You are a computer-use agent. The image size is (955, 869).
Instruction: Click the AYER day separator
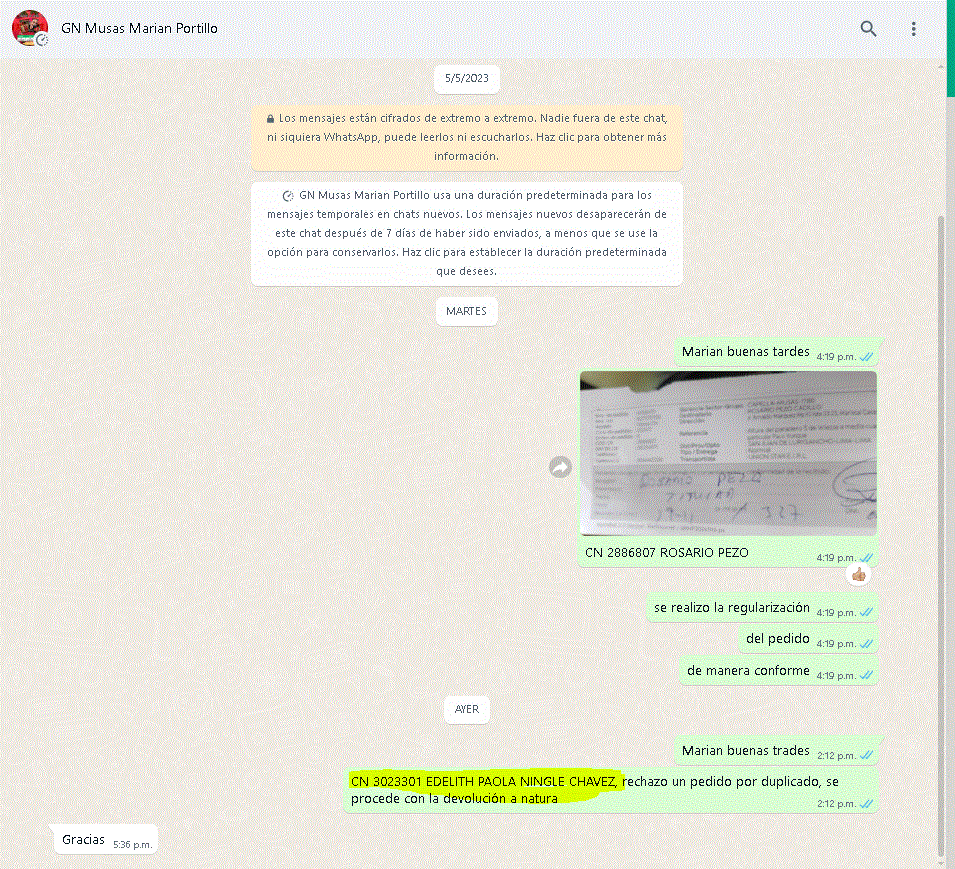pos(466,709)
